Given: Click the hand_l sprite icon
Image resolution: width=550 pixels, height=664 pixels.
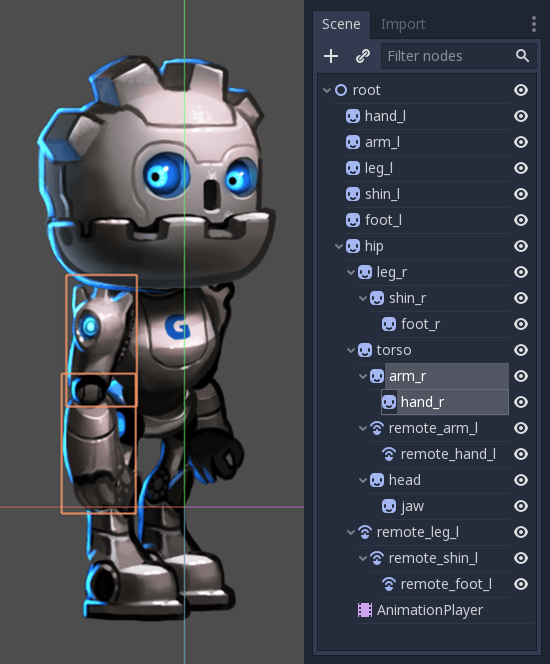Looking at the screenshot, I should pos(353,116).
